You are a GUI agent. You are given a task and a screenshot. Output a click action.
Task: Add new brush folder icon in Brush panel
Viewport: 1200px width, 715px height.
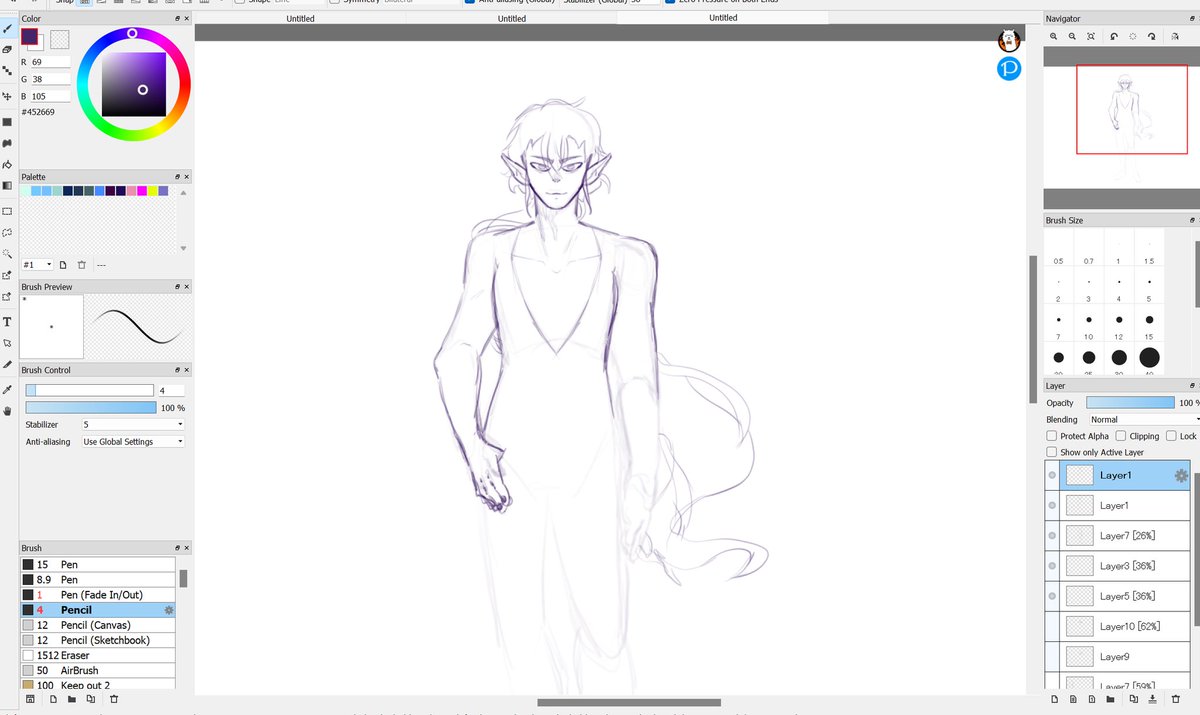click(72, 699)
